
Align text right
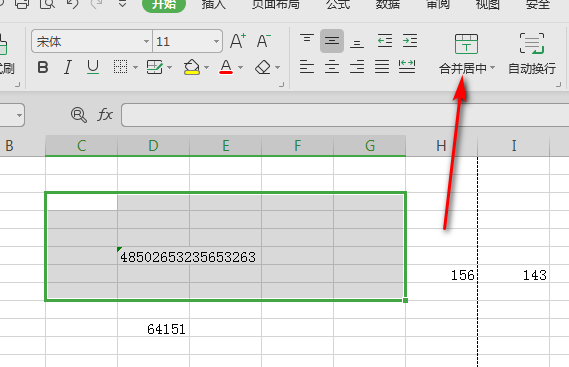point(357,67)
